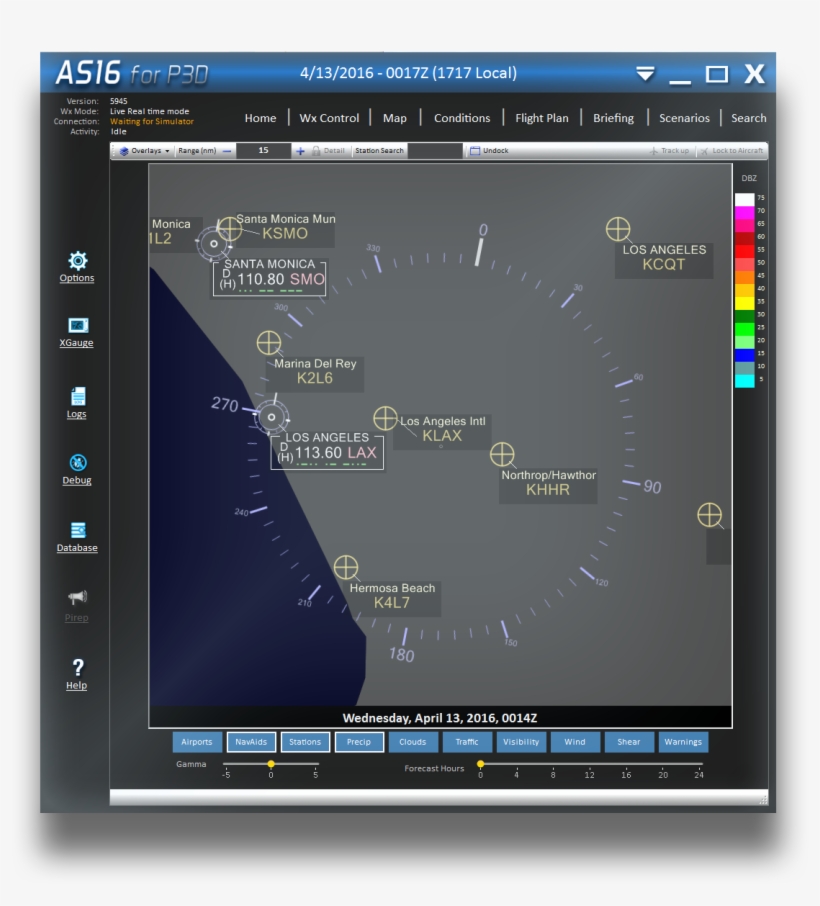Open the title bar dropdown arrow
The height and width of the screenshot is (906, 820).
[x=646, y=74]
